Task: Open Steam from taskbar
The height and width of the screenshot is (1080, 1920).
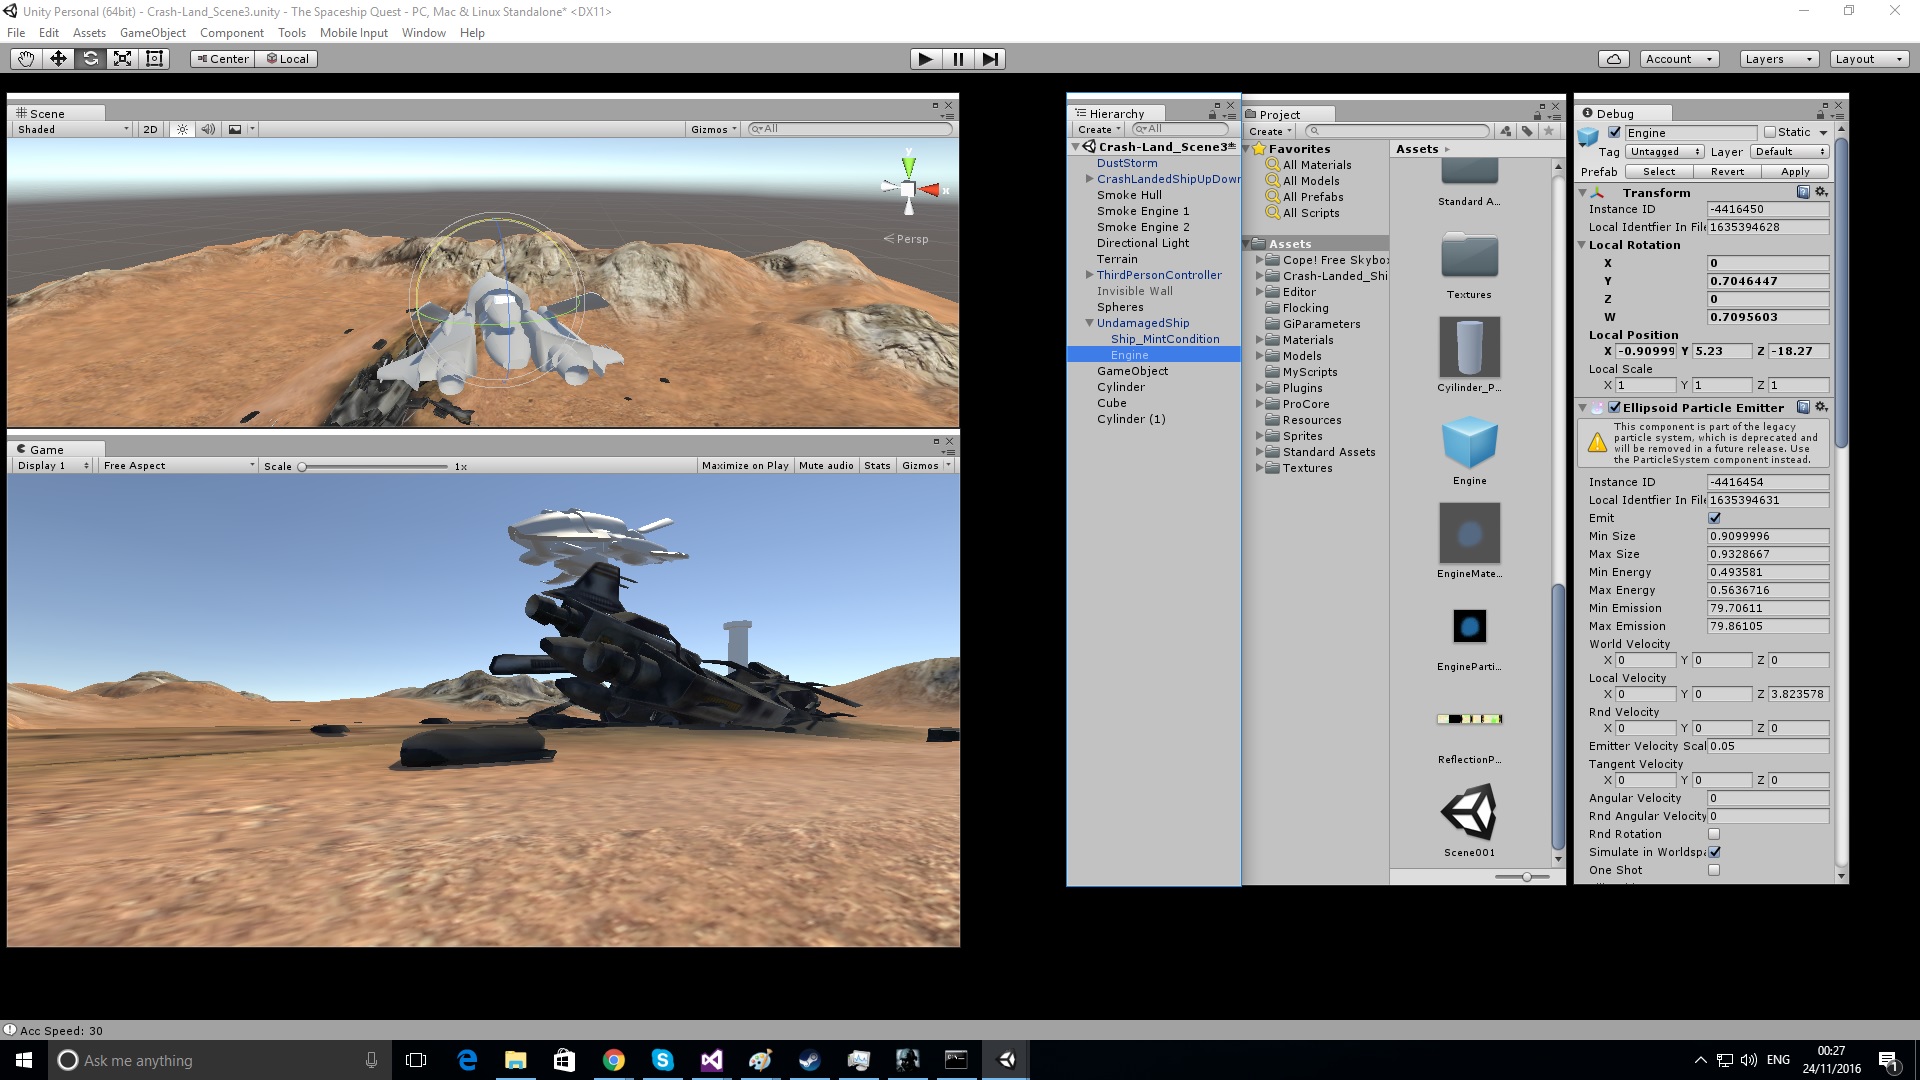Action: click(x=809, y=1060)
